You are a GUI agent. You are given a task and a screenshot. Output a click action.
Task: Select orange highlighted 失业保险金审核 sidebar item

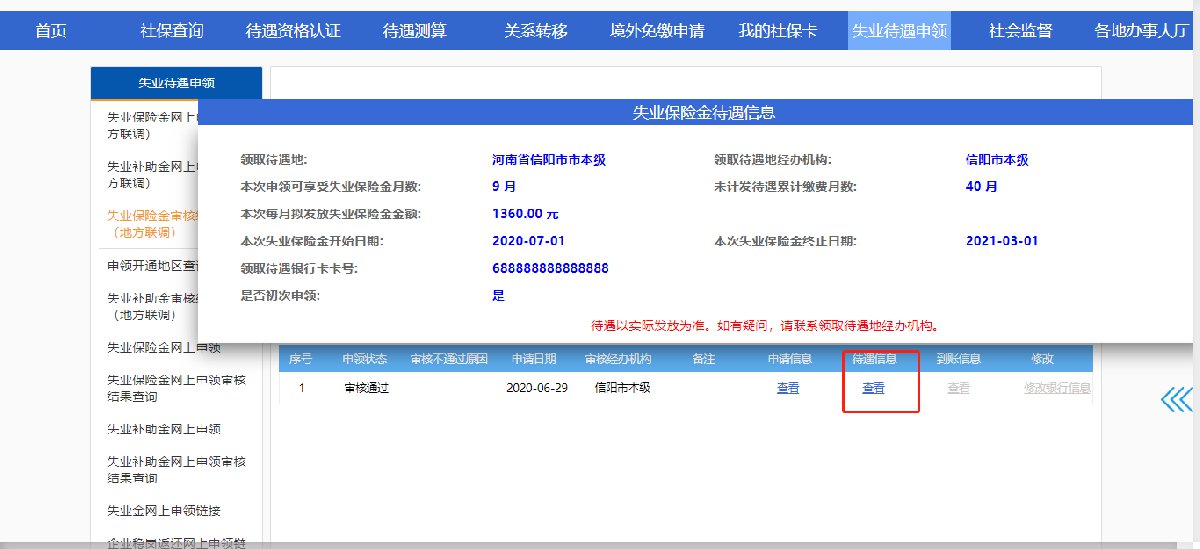pyautogui.click(x=152, y=223)
